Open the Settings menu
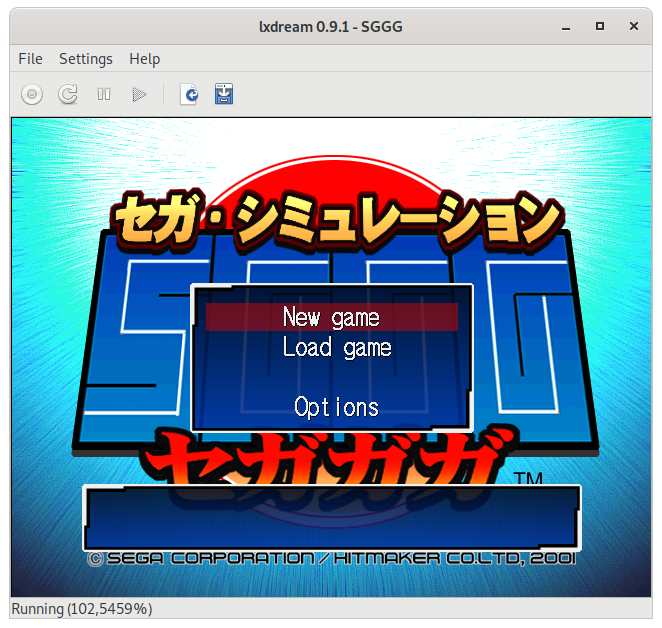 (x=86, y=59)
